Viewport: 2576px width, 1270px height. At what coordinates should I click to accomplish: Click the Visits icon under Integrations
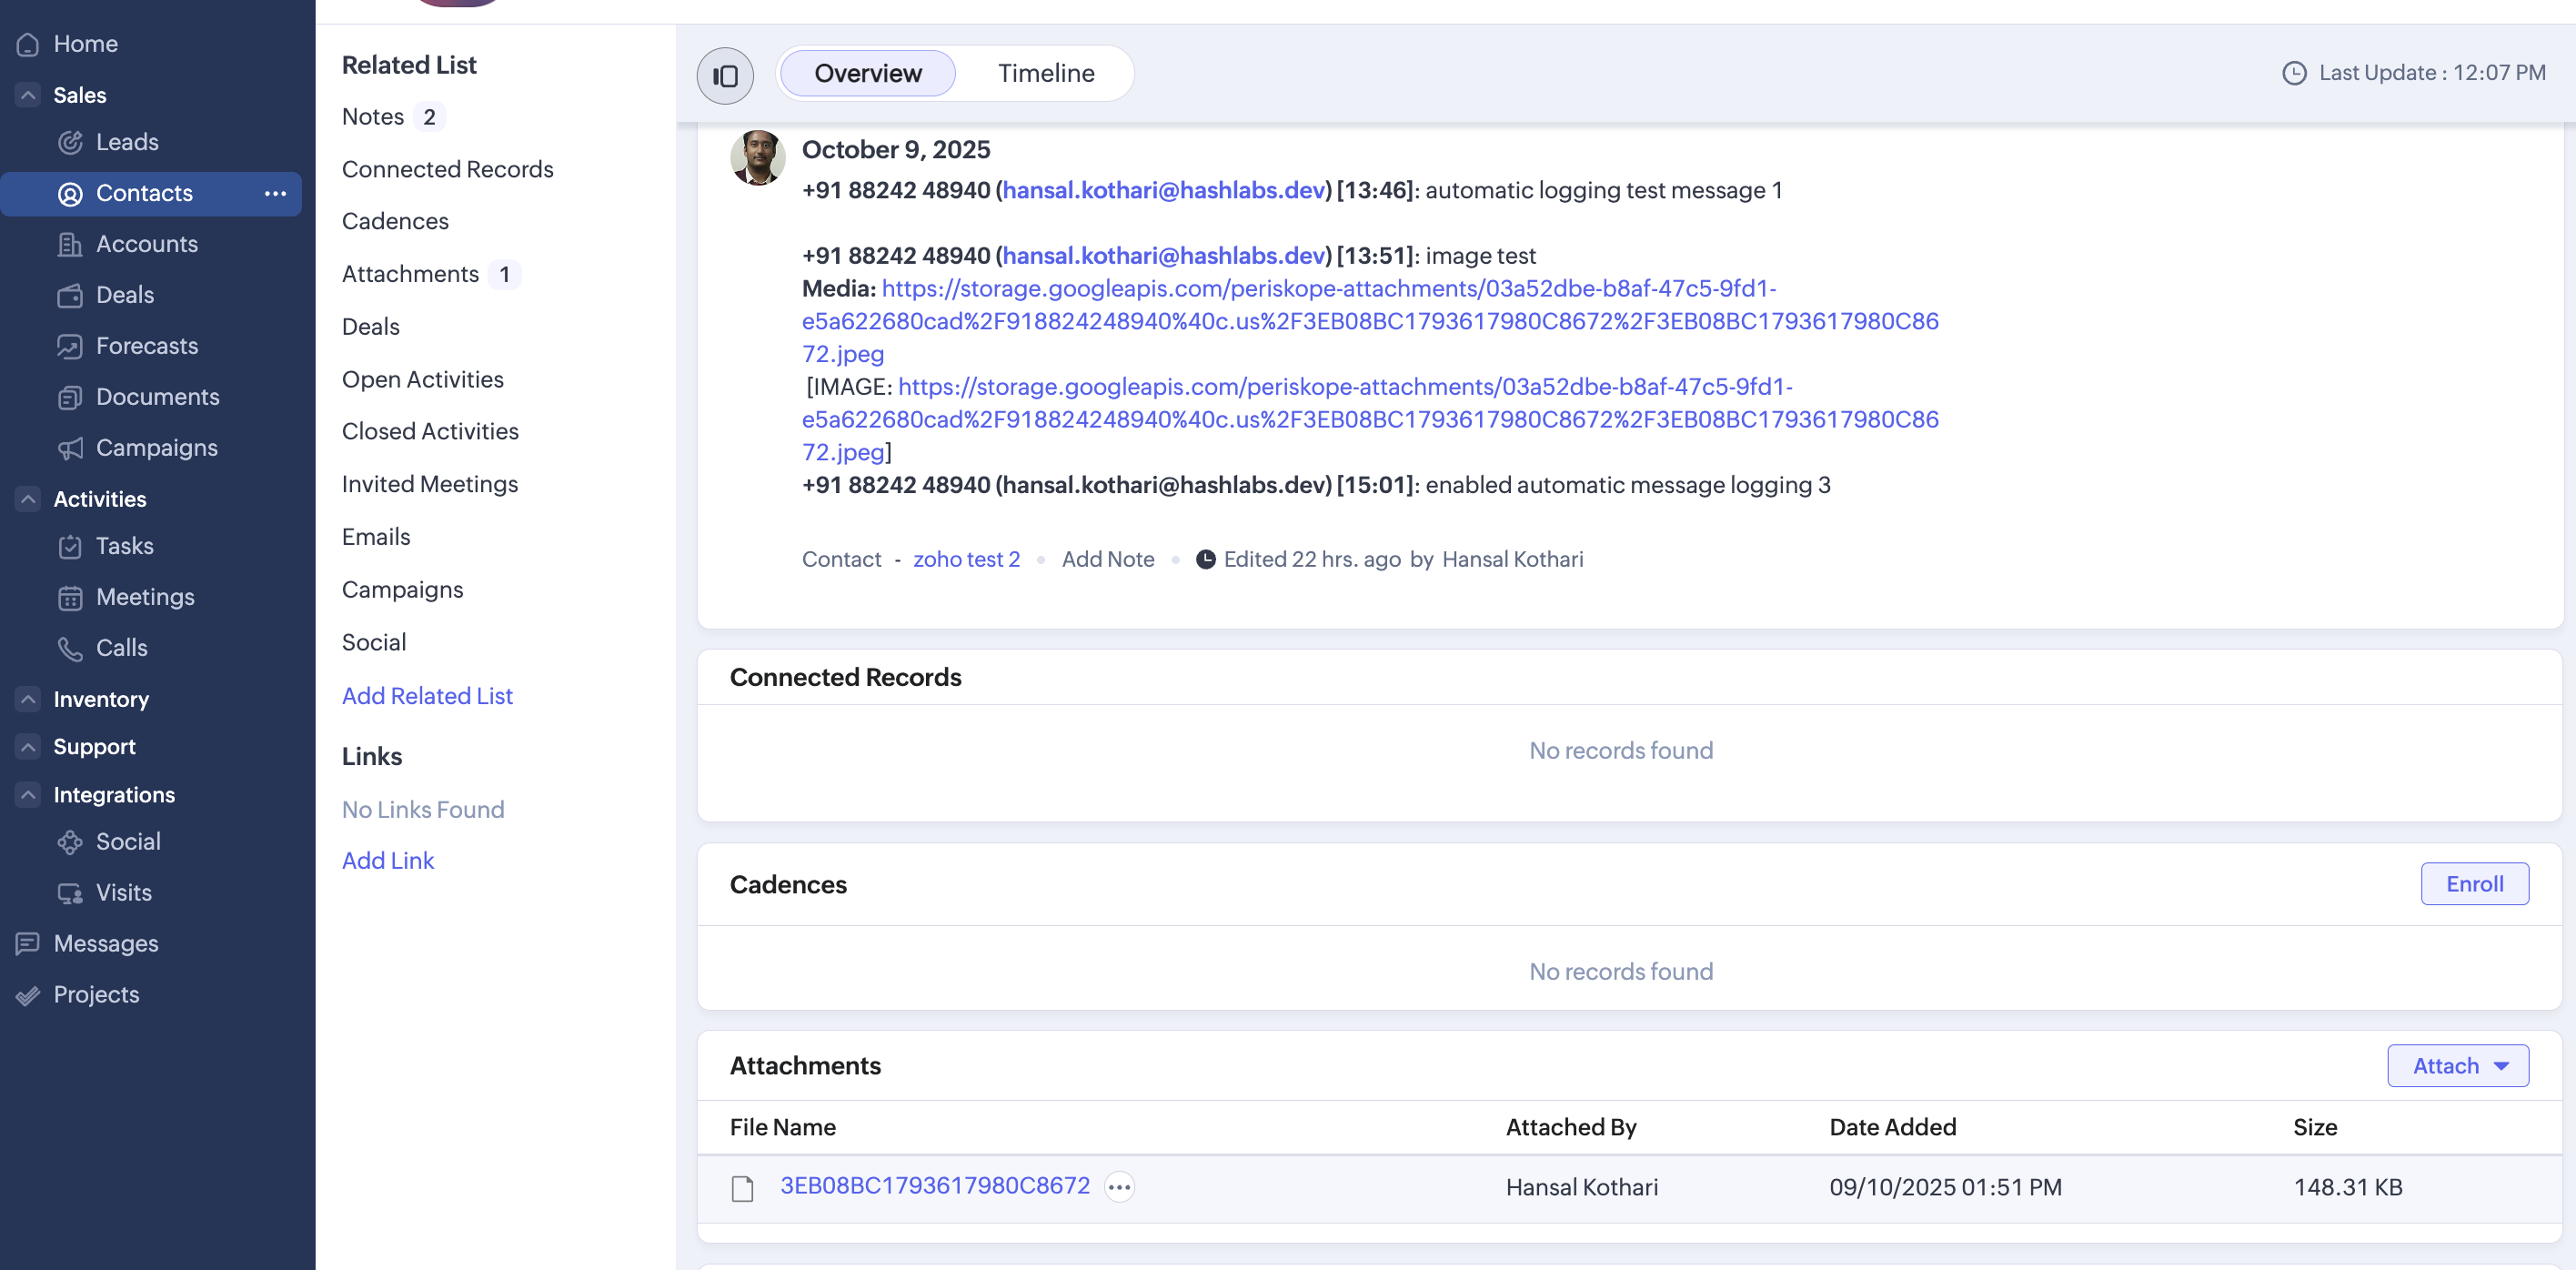(70, 893)
